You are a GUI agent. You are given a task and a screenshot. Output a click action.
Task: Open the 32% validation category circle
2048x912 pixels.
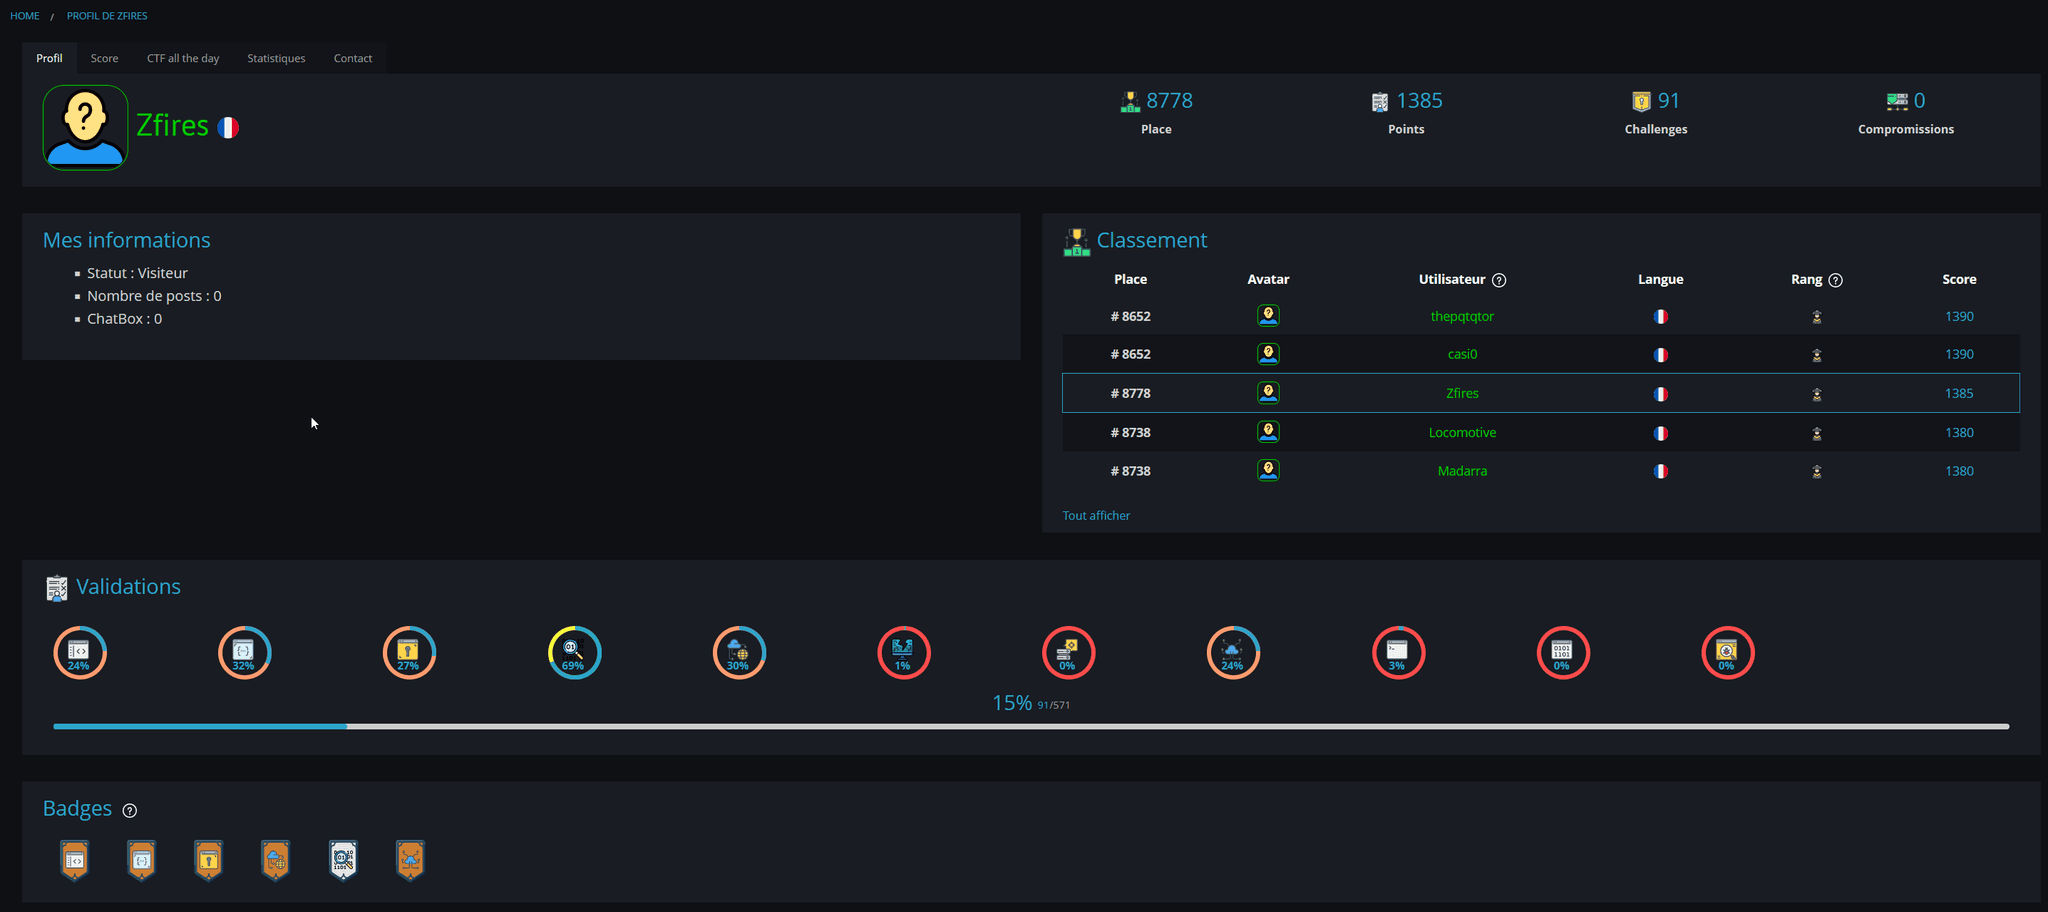(x=244, y=653)
